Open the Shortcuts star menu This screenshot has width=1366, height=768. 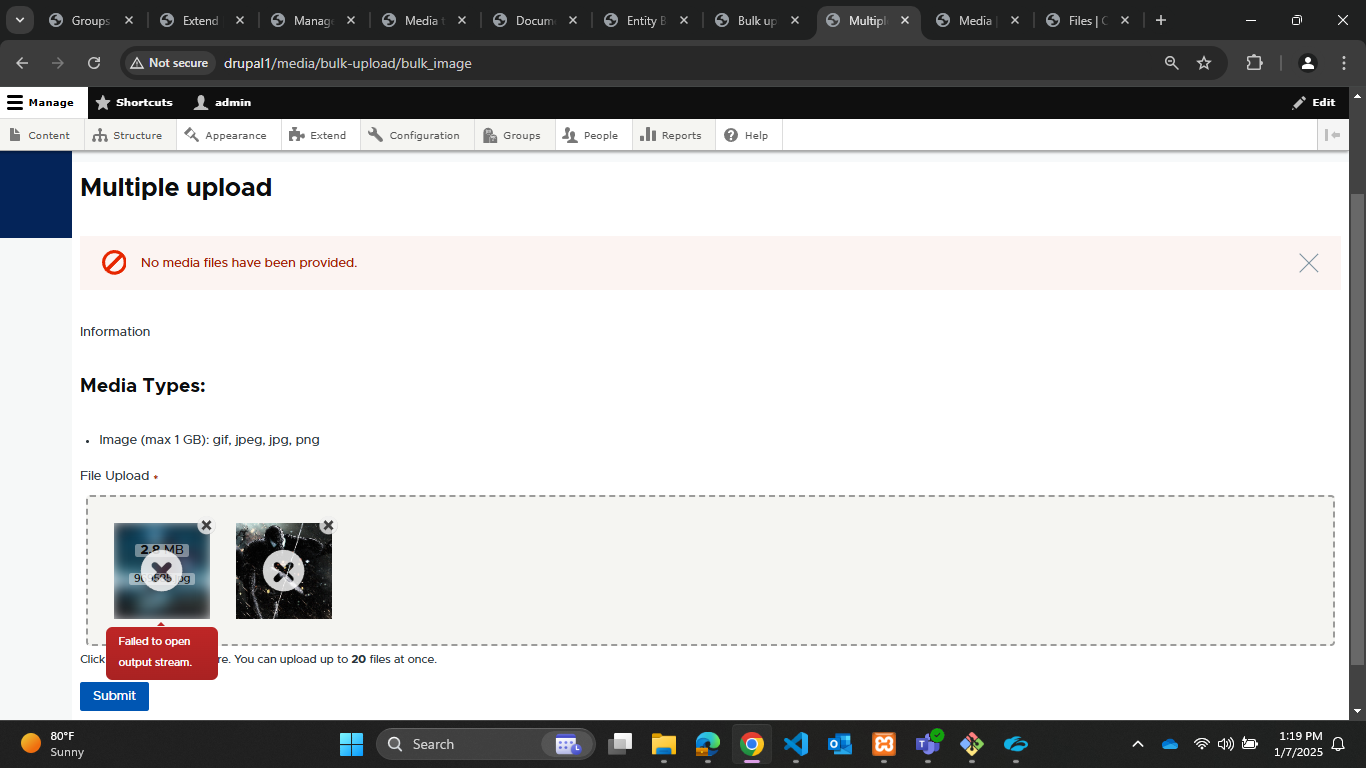(x=134, y=102)
